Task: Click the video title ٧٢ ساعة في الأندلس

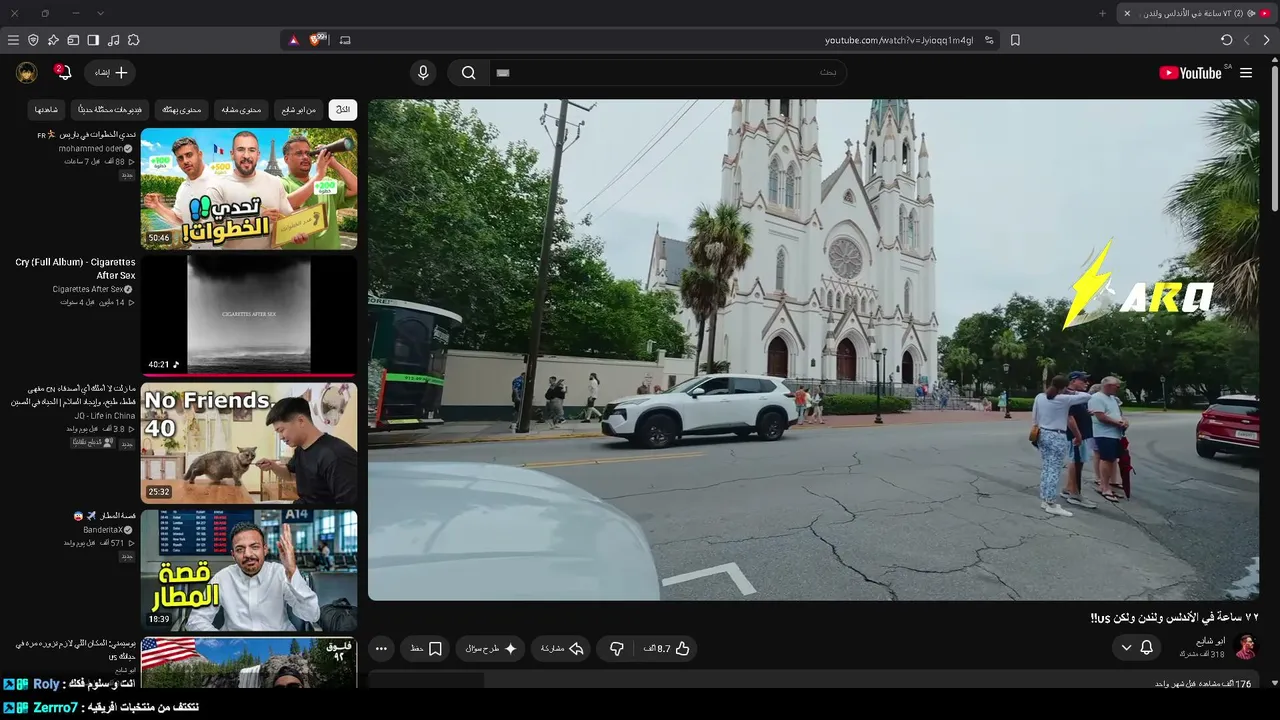Action: click(1174, 618)
